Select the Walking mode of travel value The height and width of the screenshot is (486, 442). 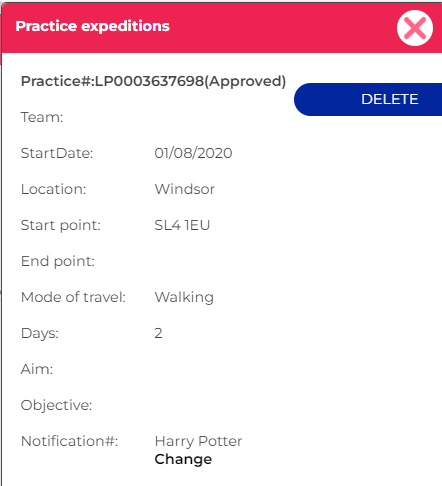(184, 297)
